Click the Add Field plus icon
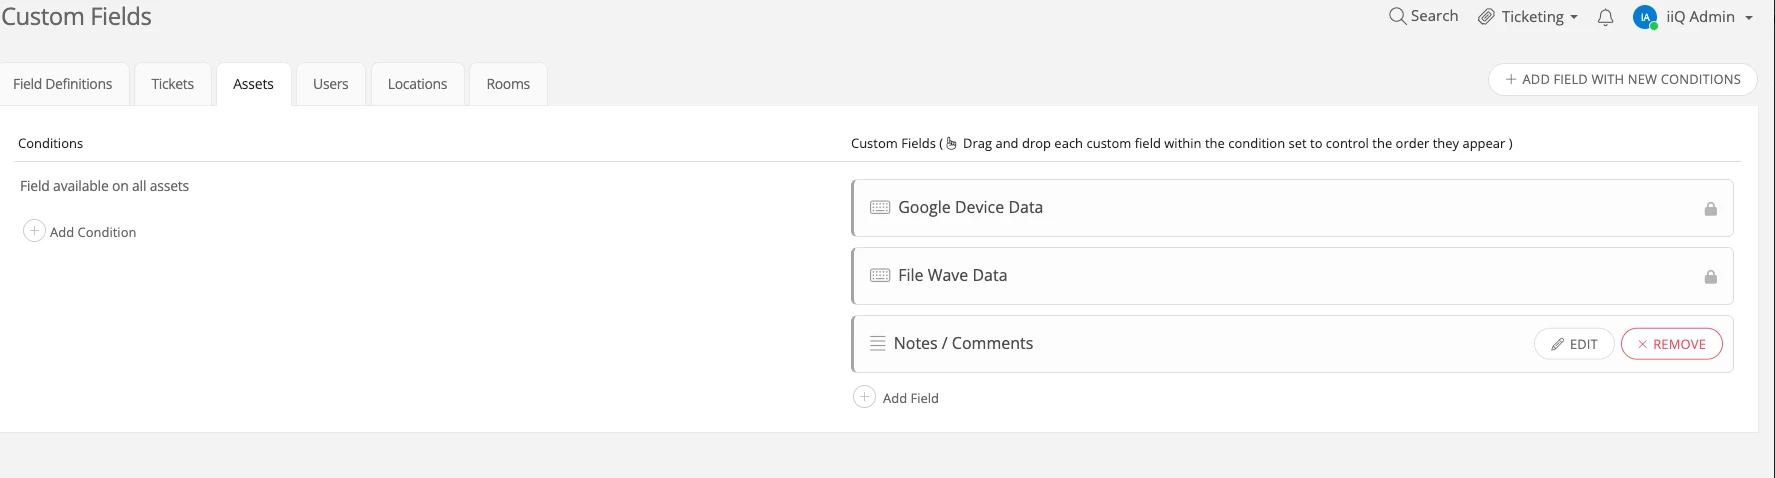 (x=864, y=397)
